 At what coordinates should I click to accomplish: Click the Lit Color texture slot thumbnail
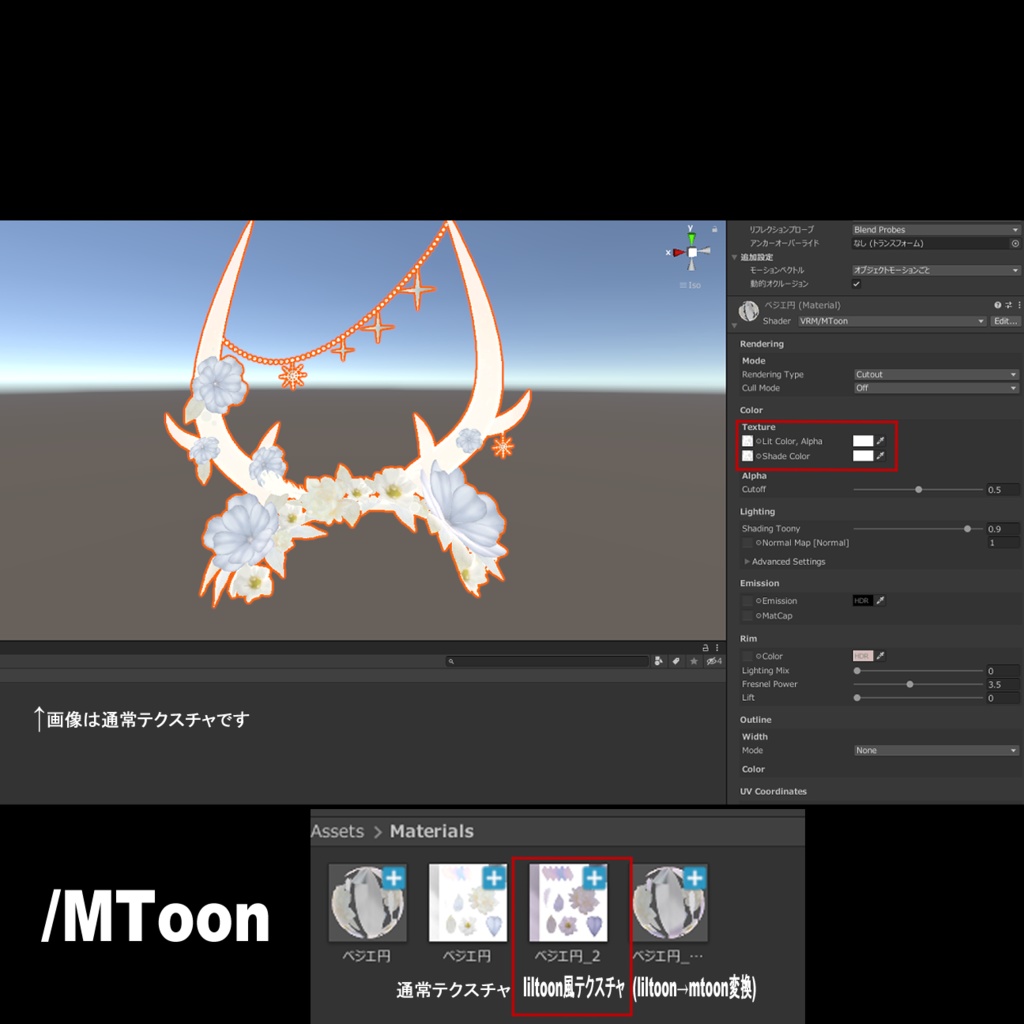tap(747, 441)
